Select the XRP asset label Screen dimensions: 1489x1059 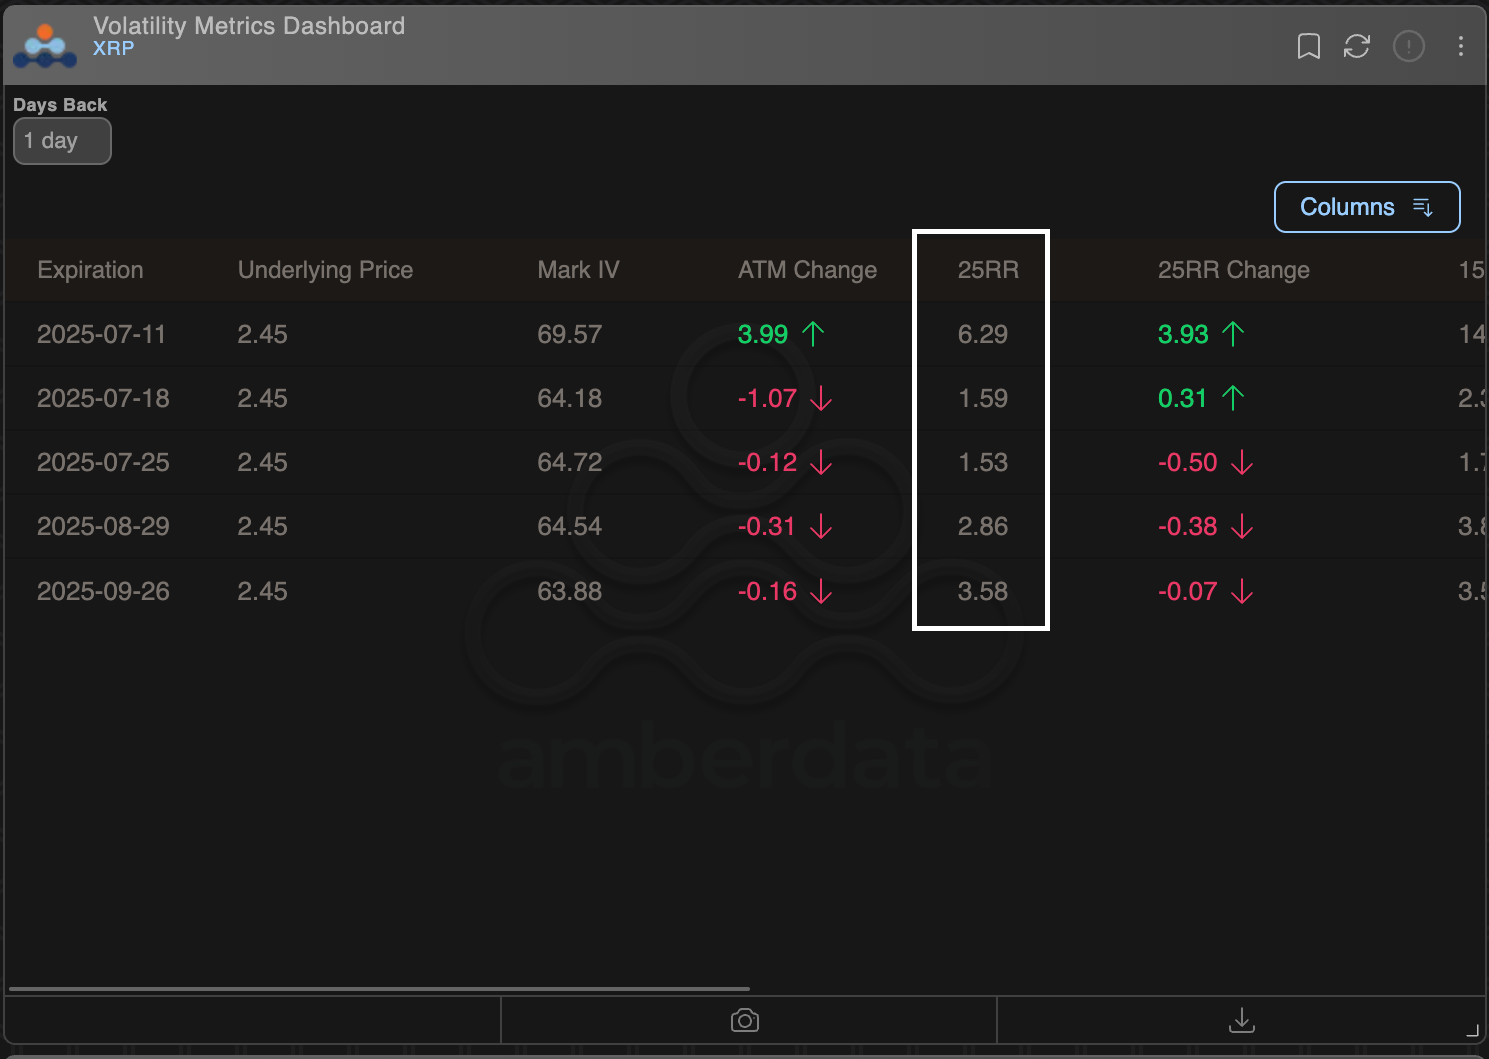[x=113, y=48]
